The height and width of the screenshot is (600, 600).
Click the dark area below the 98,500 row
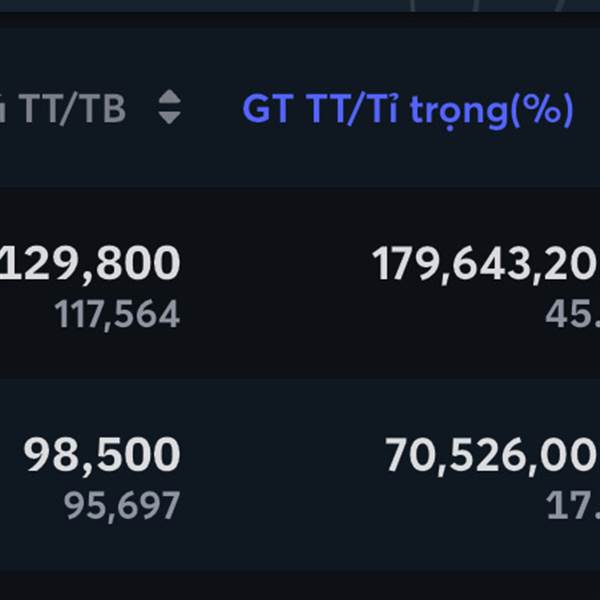click(300, 585)
